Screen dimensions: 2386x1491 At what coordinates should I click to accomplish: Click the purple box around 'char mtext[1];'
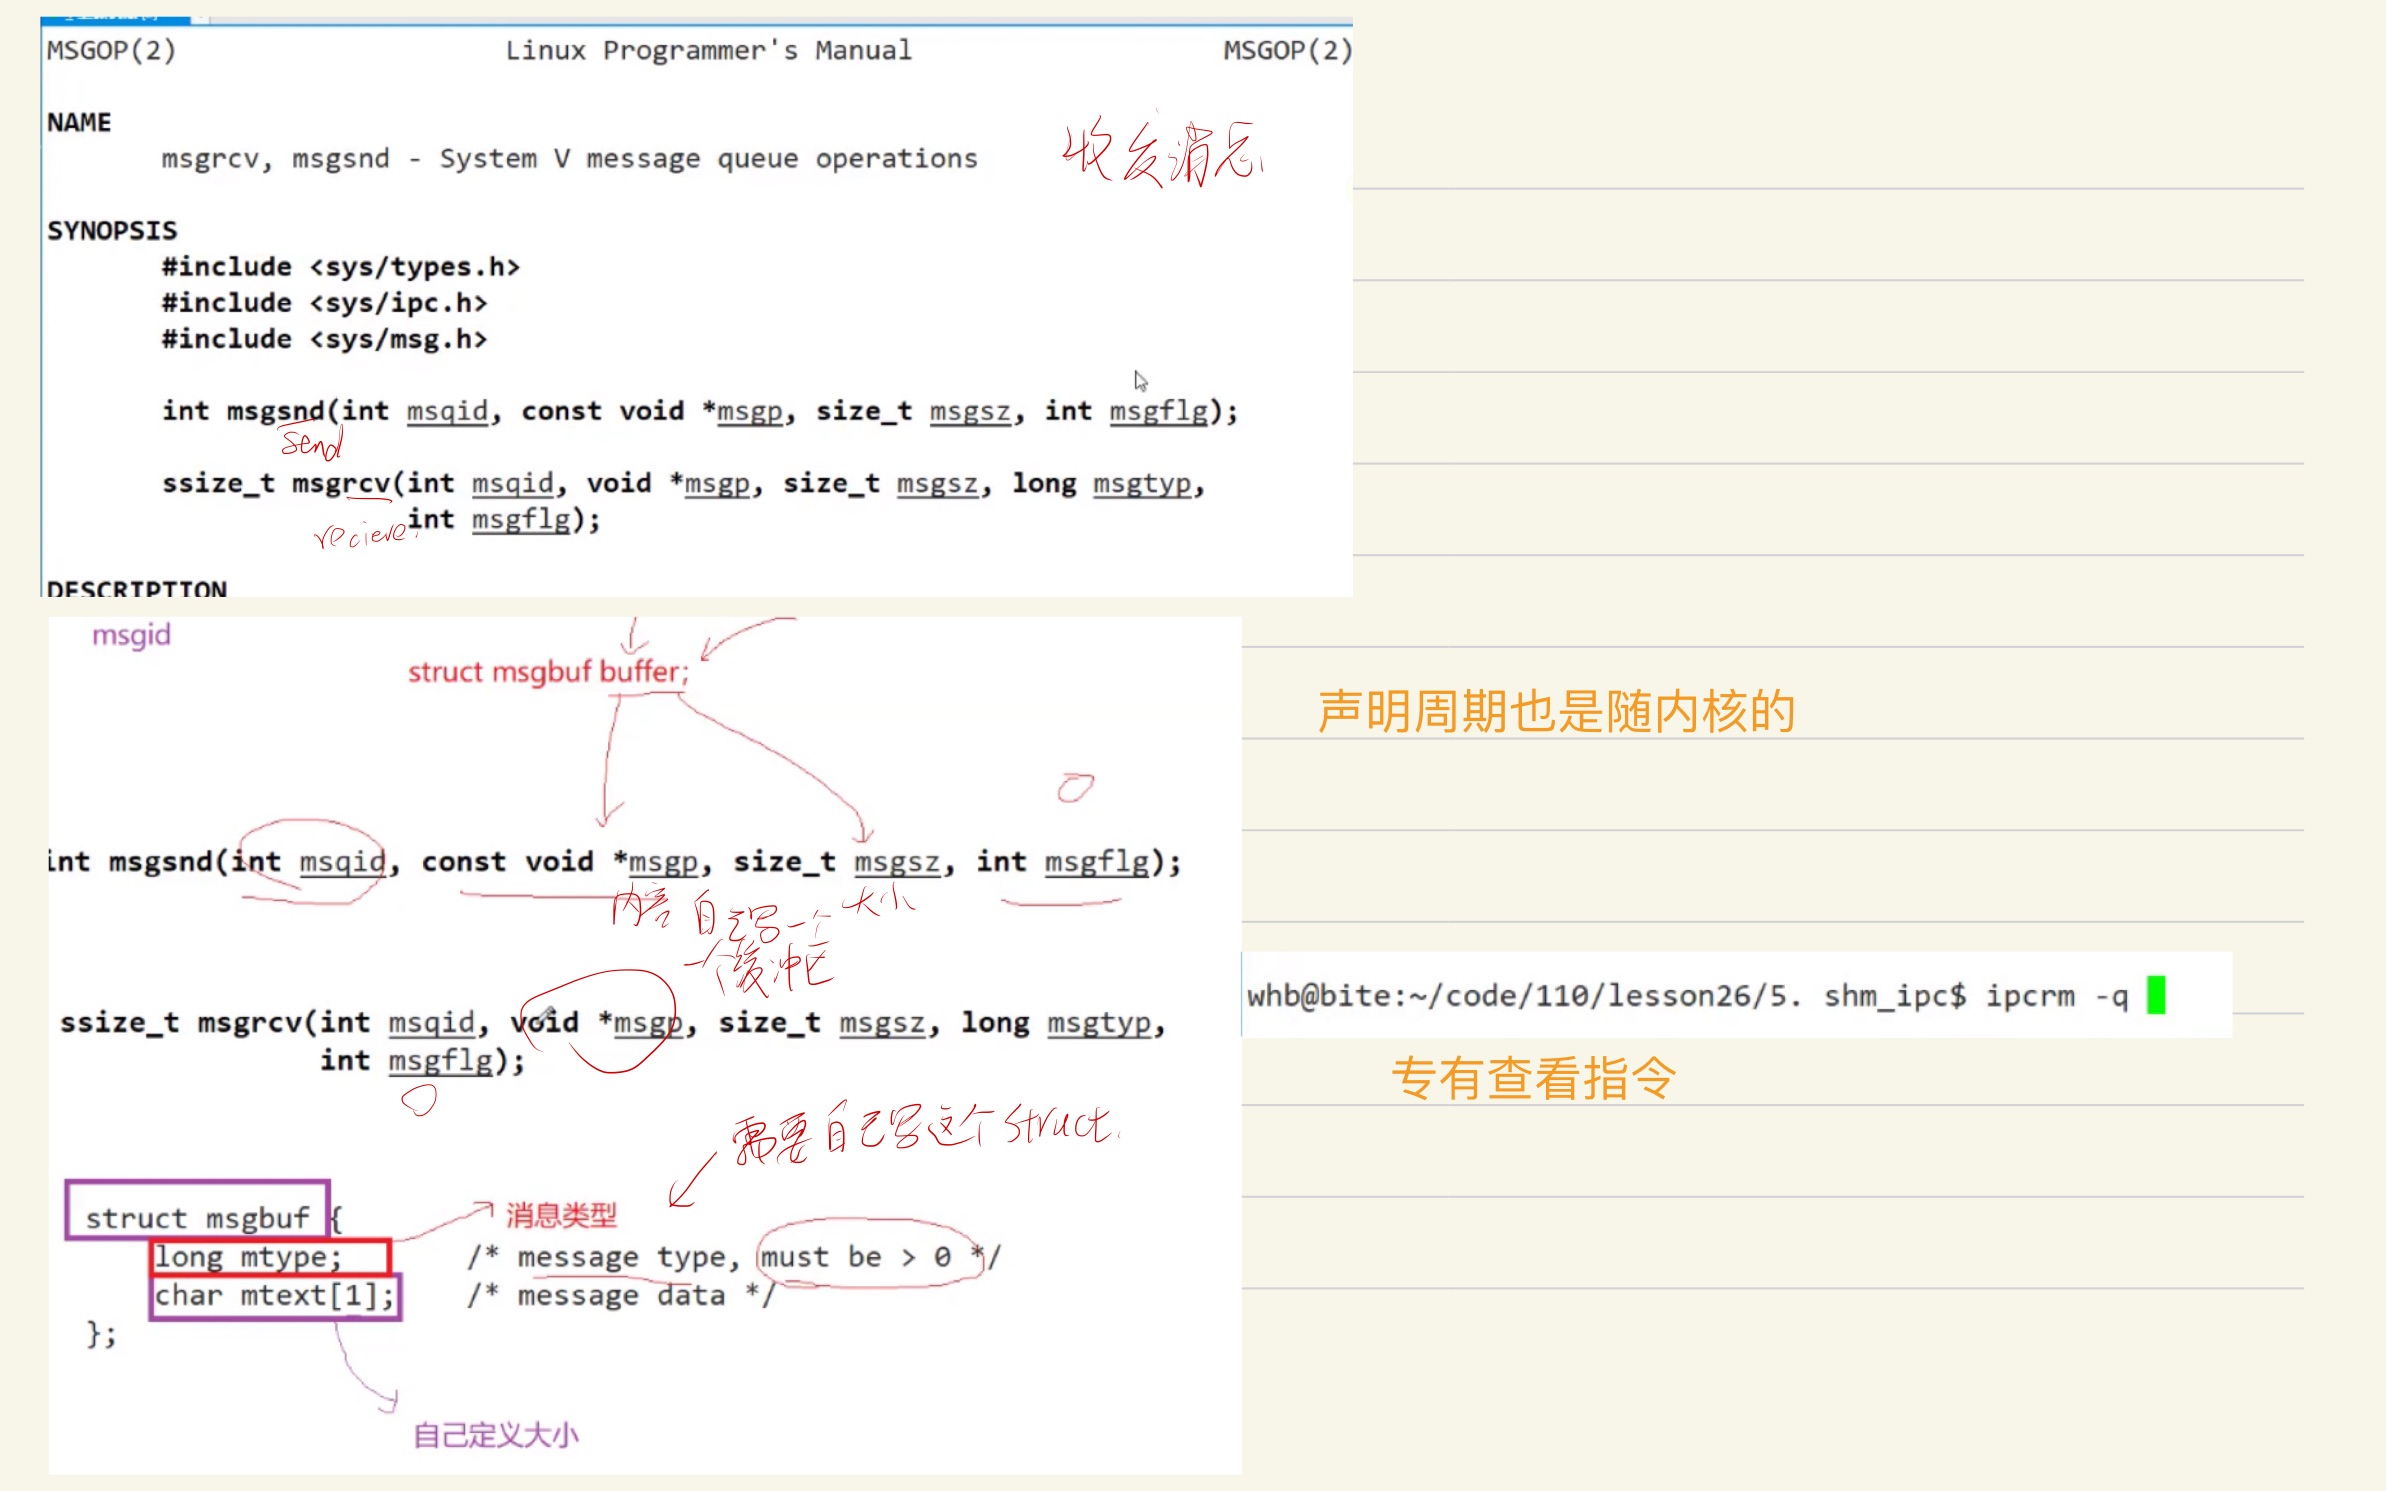tap(275, 1296)
